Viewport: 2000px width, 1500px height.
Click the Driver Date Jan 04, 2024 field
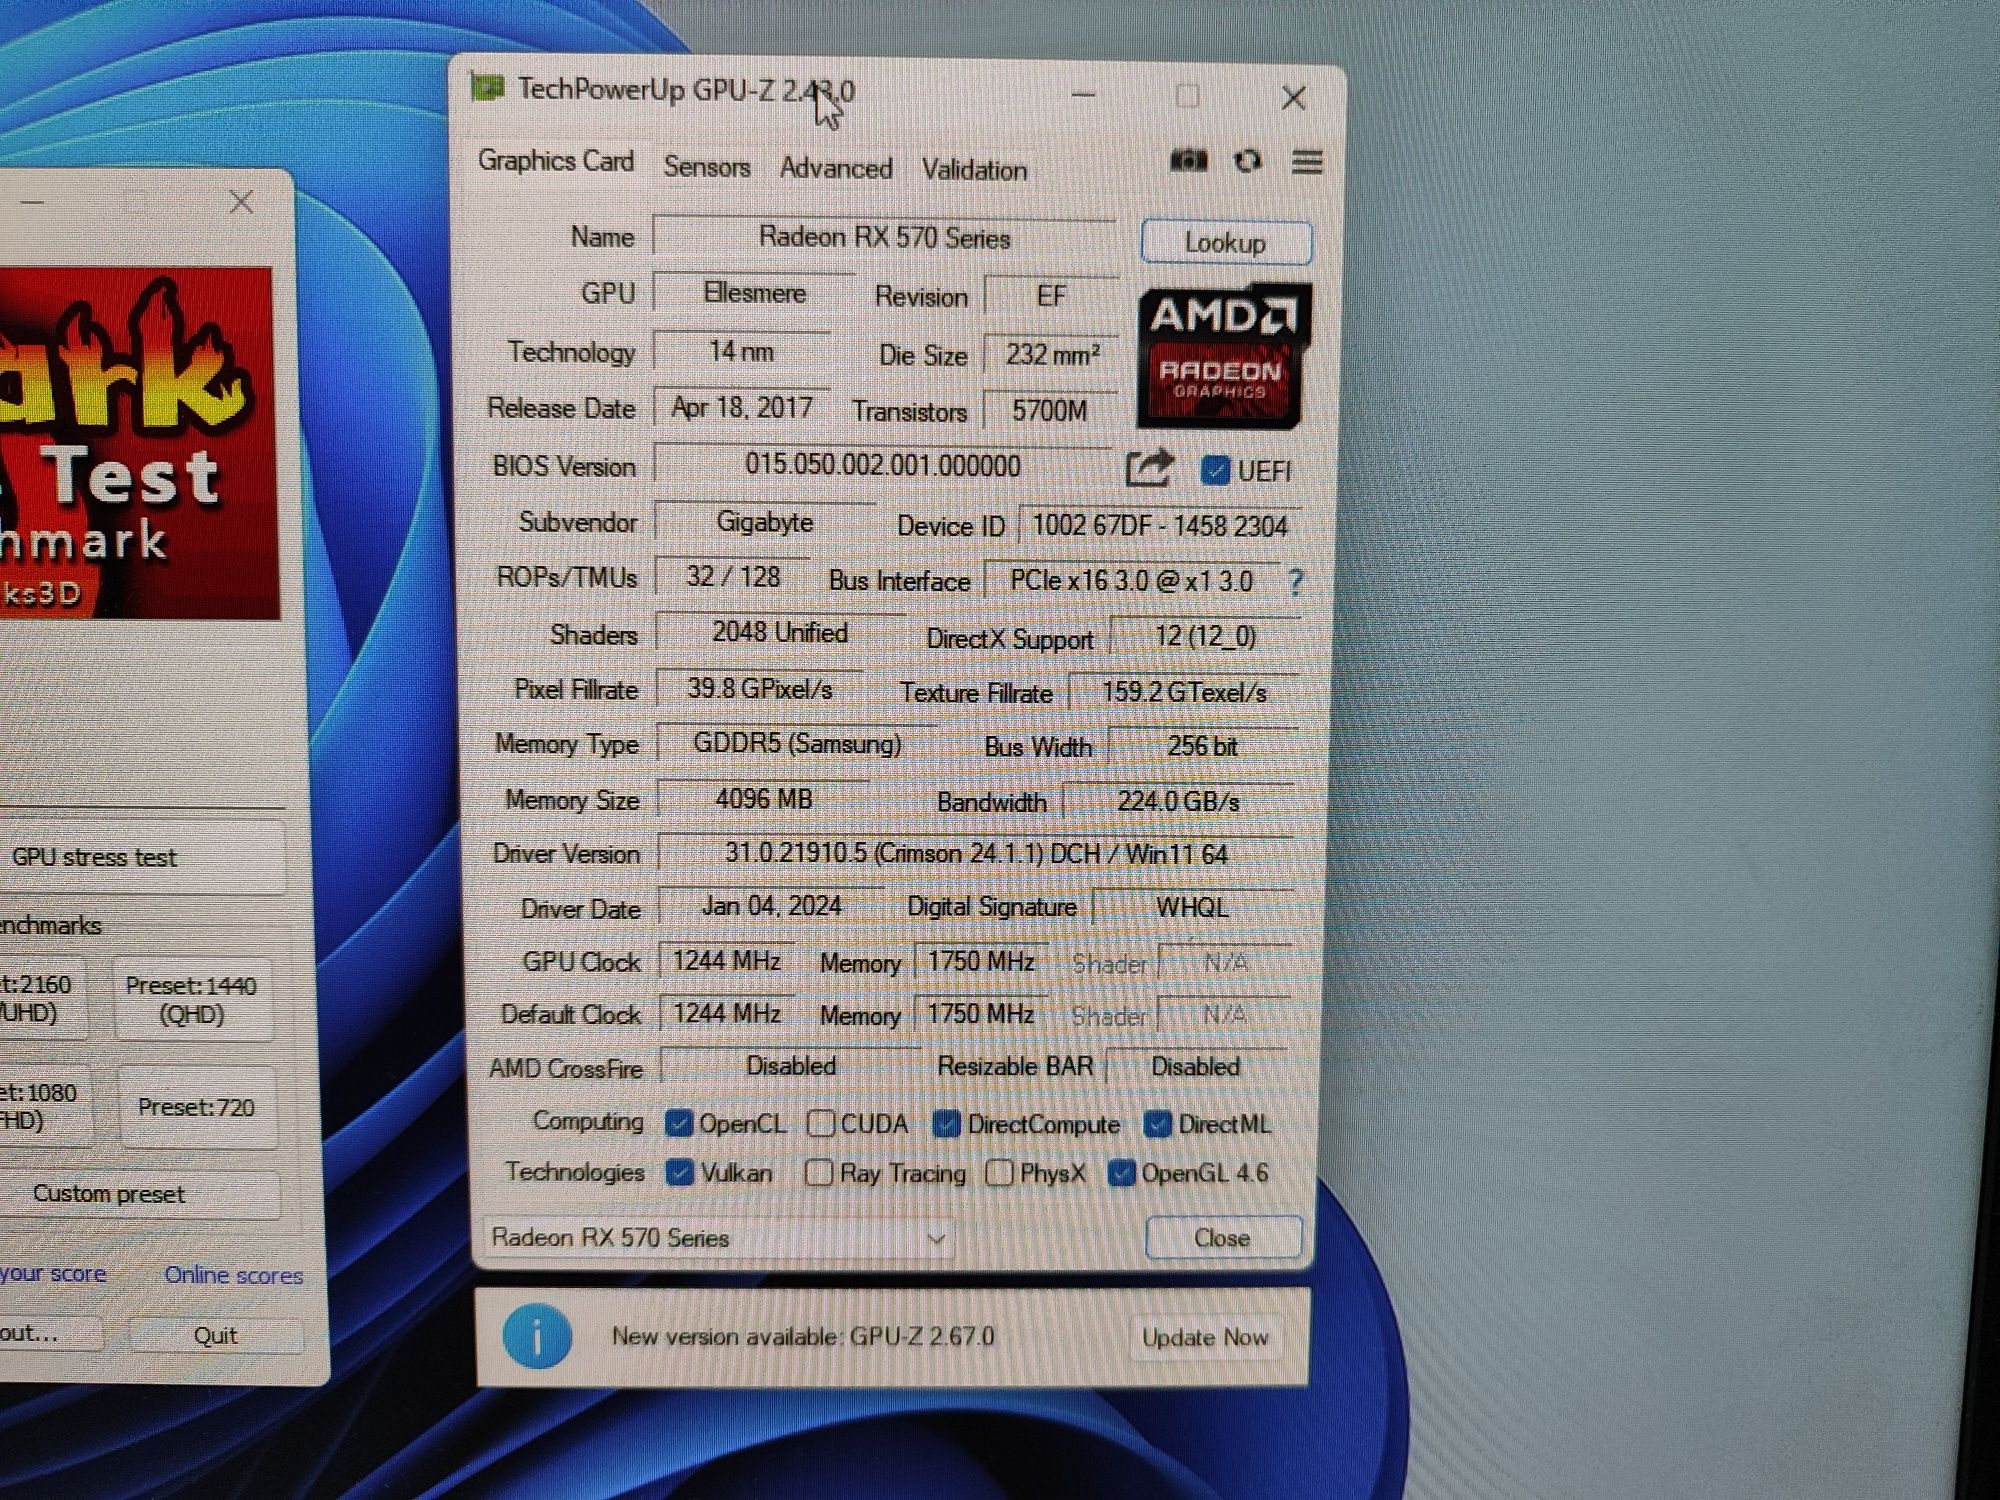[771, 906]
